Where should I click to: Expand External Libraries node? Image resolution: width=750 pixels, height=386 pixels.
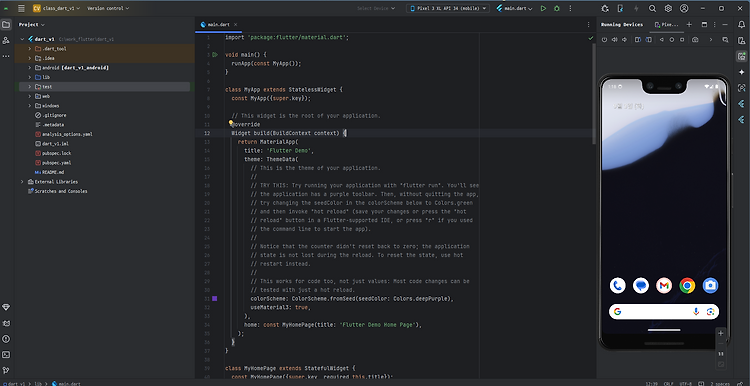(x=22, y=182)
